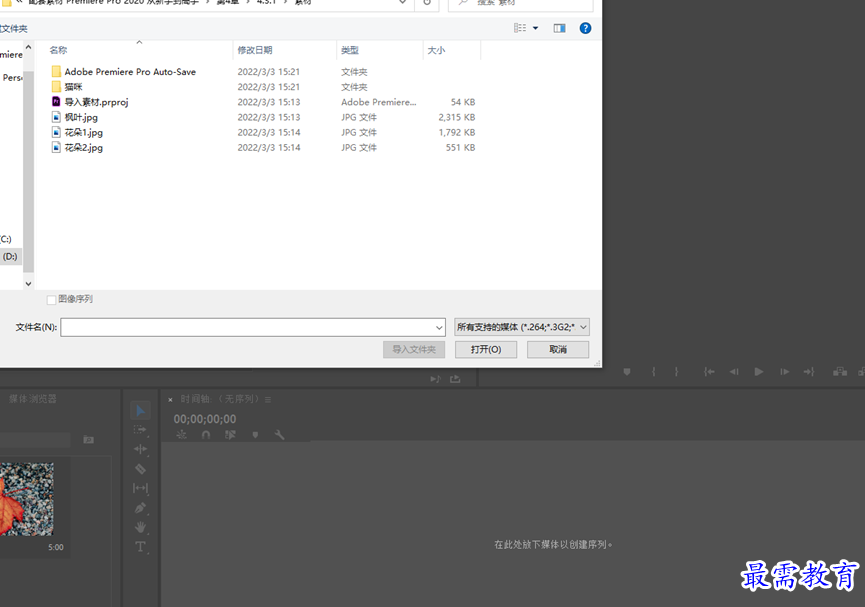Image resolution: width=865 pixels, height=607 pixels.
Task: Select the 导入素材.prproj file
Action: [97, 102]
